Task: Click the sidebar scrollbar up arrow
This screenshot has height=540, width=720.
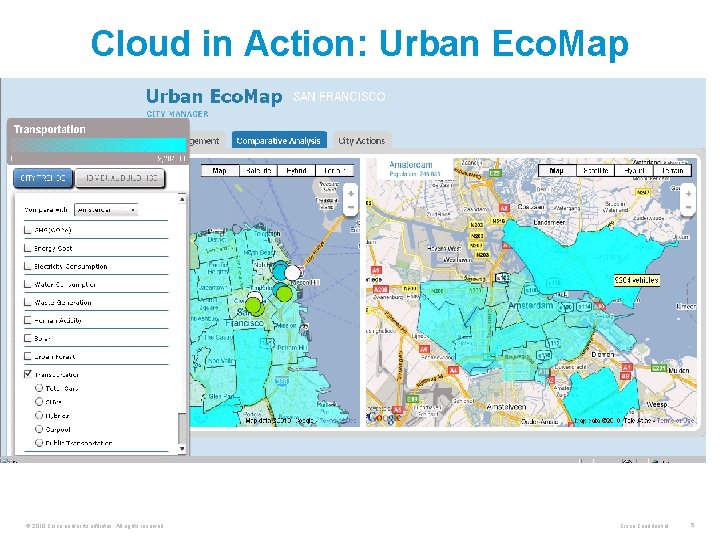Action: click(x=182, y=199)
